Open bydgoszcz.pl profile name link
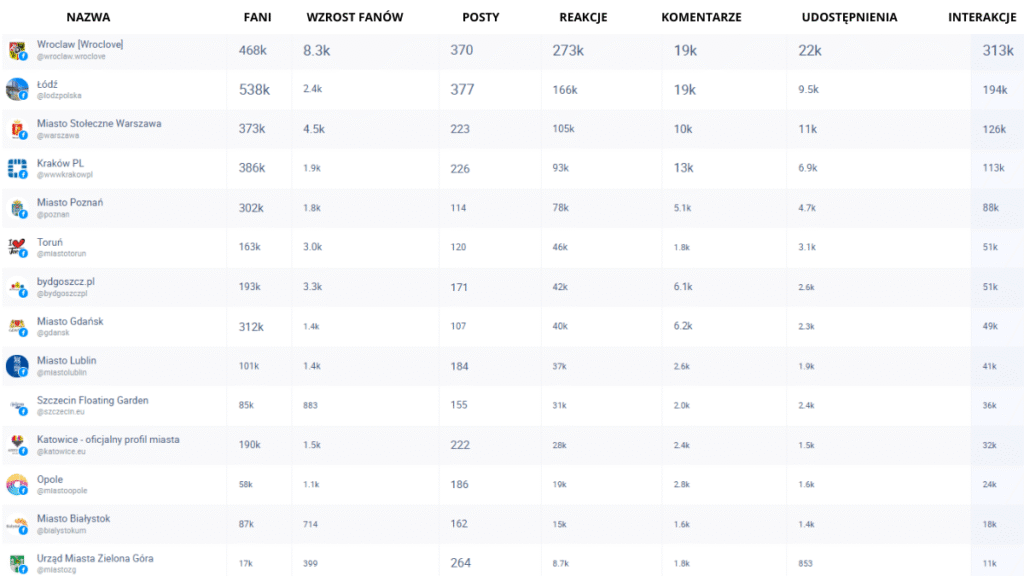This screenshot has height=576, width=1024. (65, 281)
